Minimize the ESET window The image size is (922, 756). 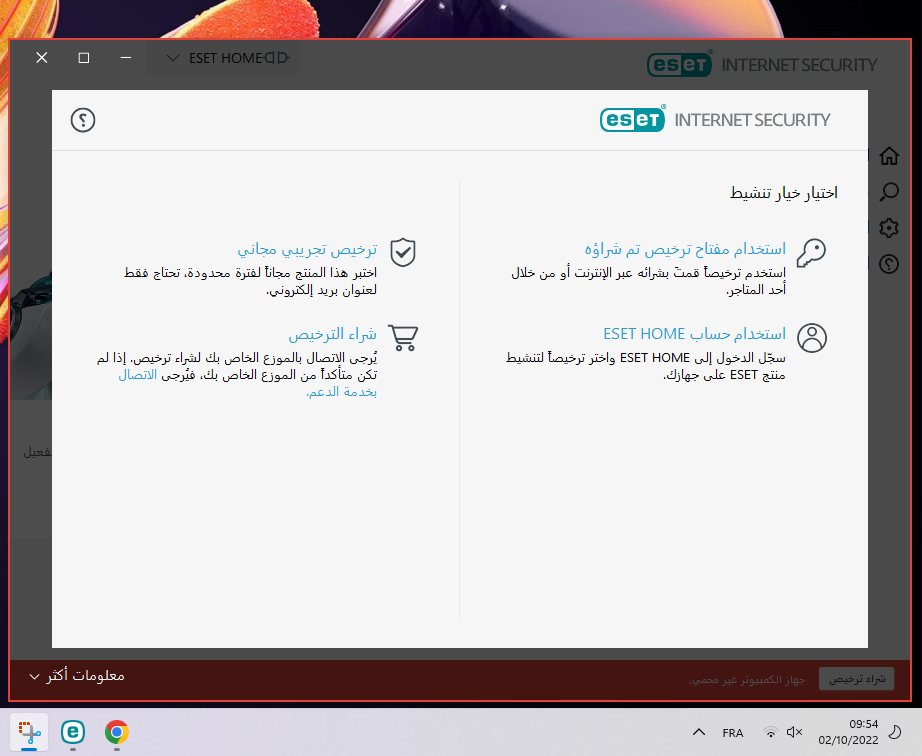(126, 58)
